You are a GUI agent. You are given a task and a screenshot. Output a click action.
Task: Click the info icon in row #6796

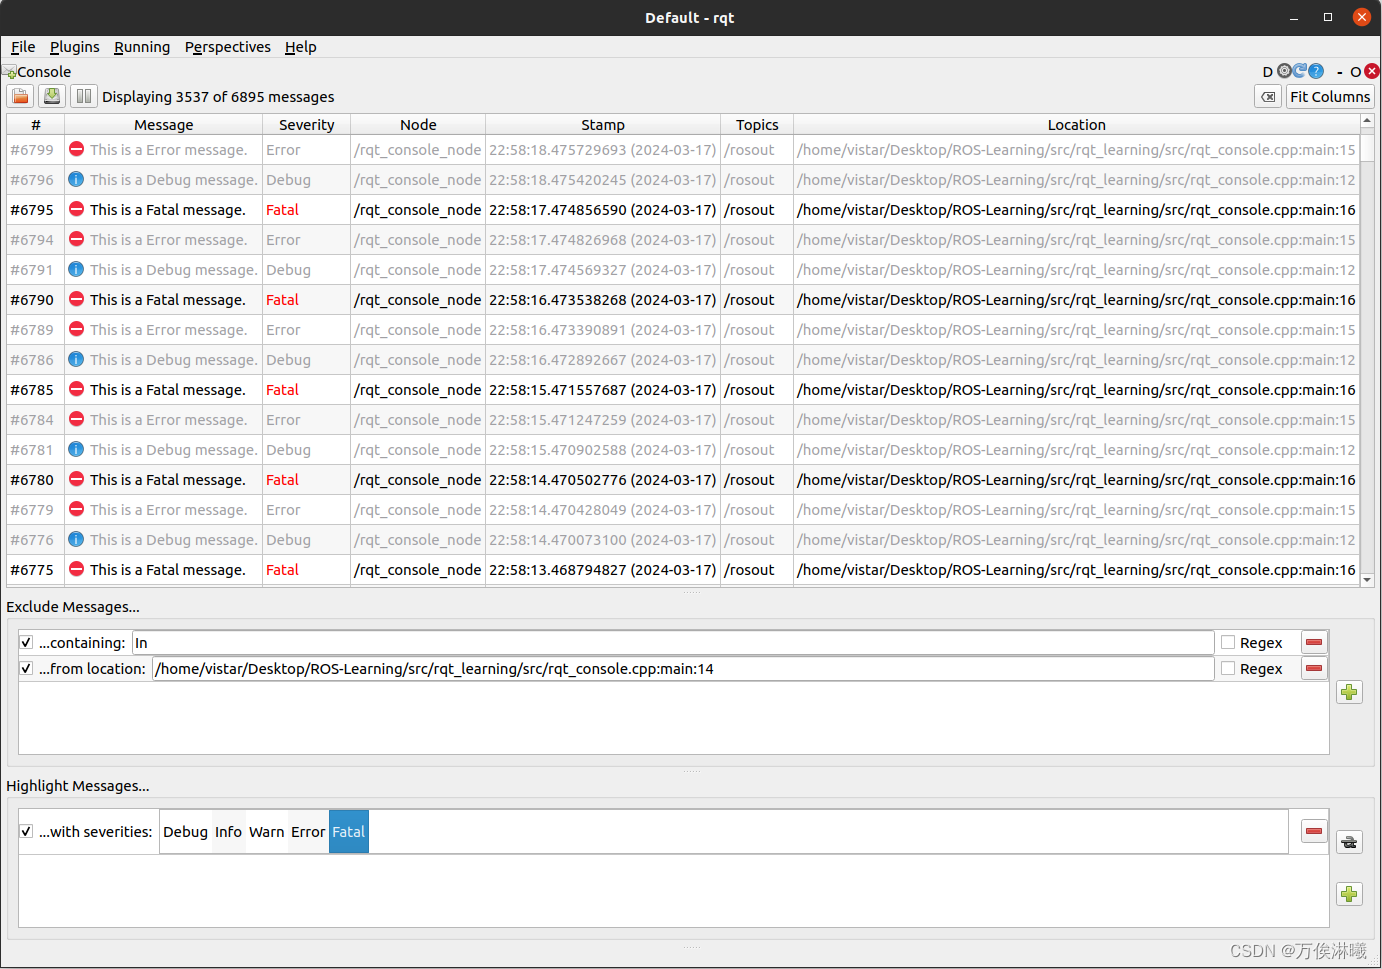coord(76,180)
